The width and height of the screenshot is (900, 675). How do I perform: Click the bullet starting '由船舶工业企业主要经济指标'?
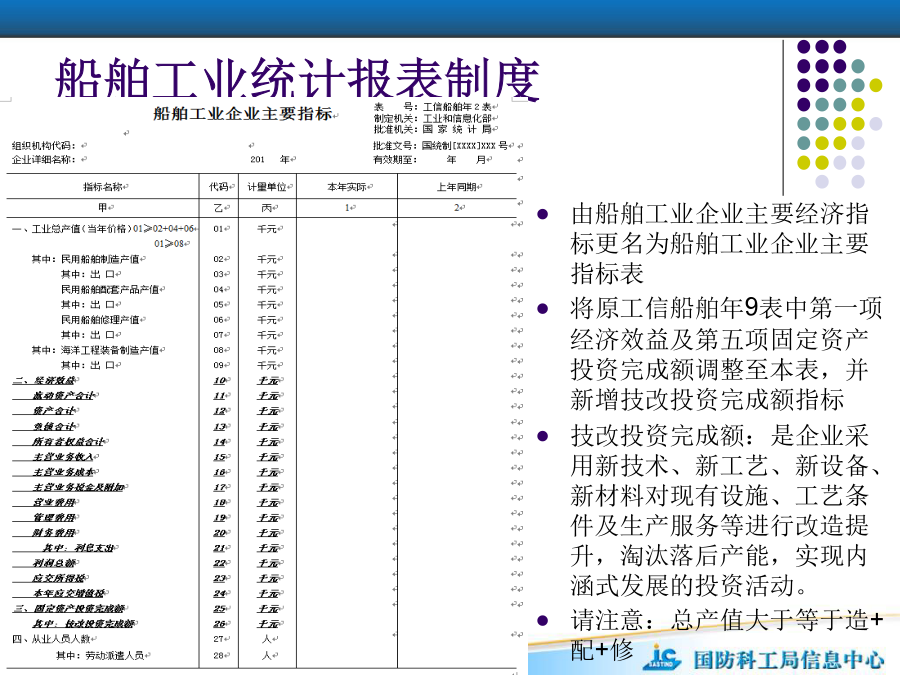(720, 244)
